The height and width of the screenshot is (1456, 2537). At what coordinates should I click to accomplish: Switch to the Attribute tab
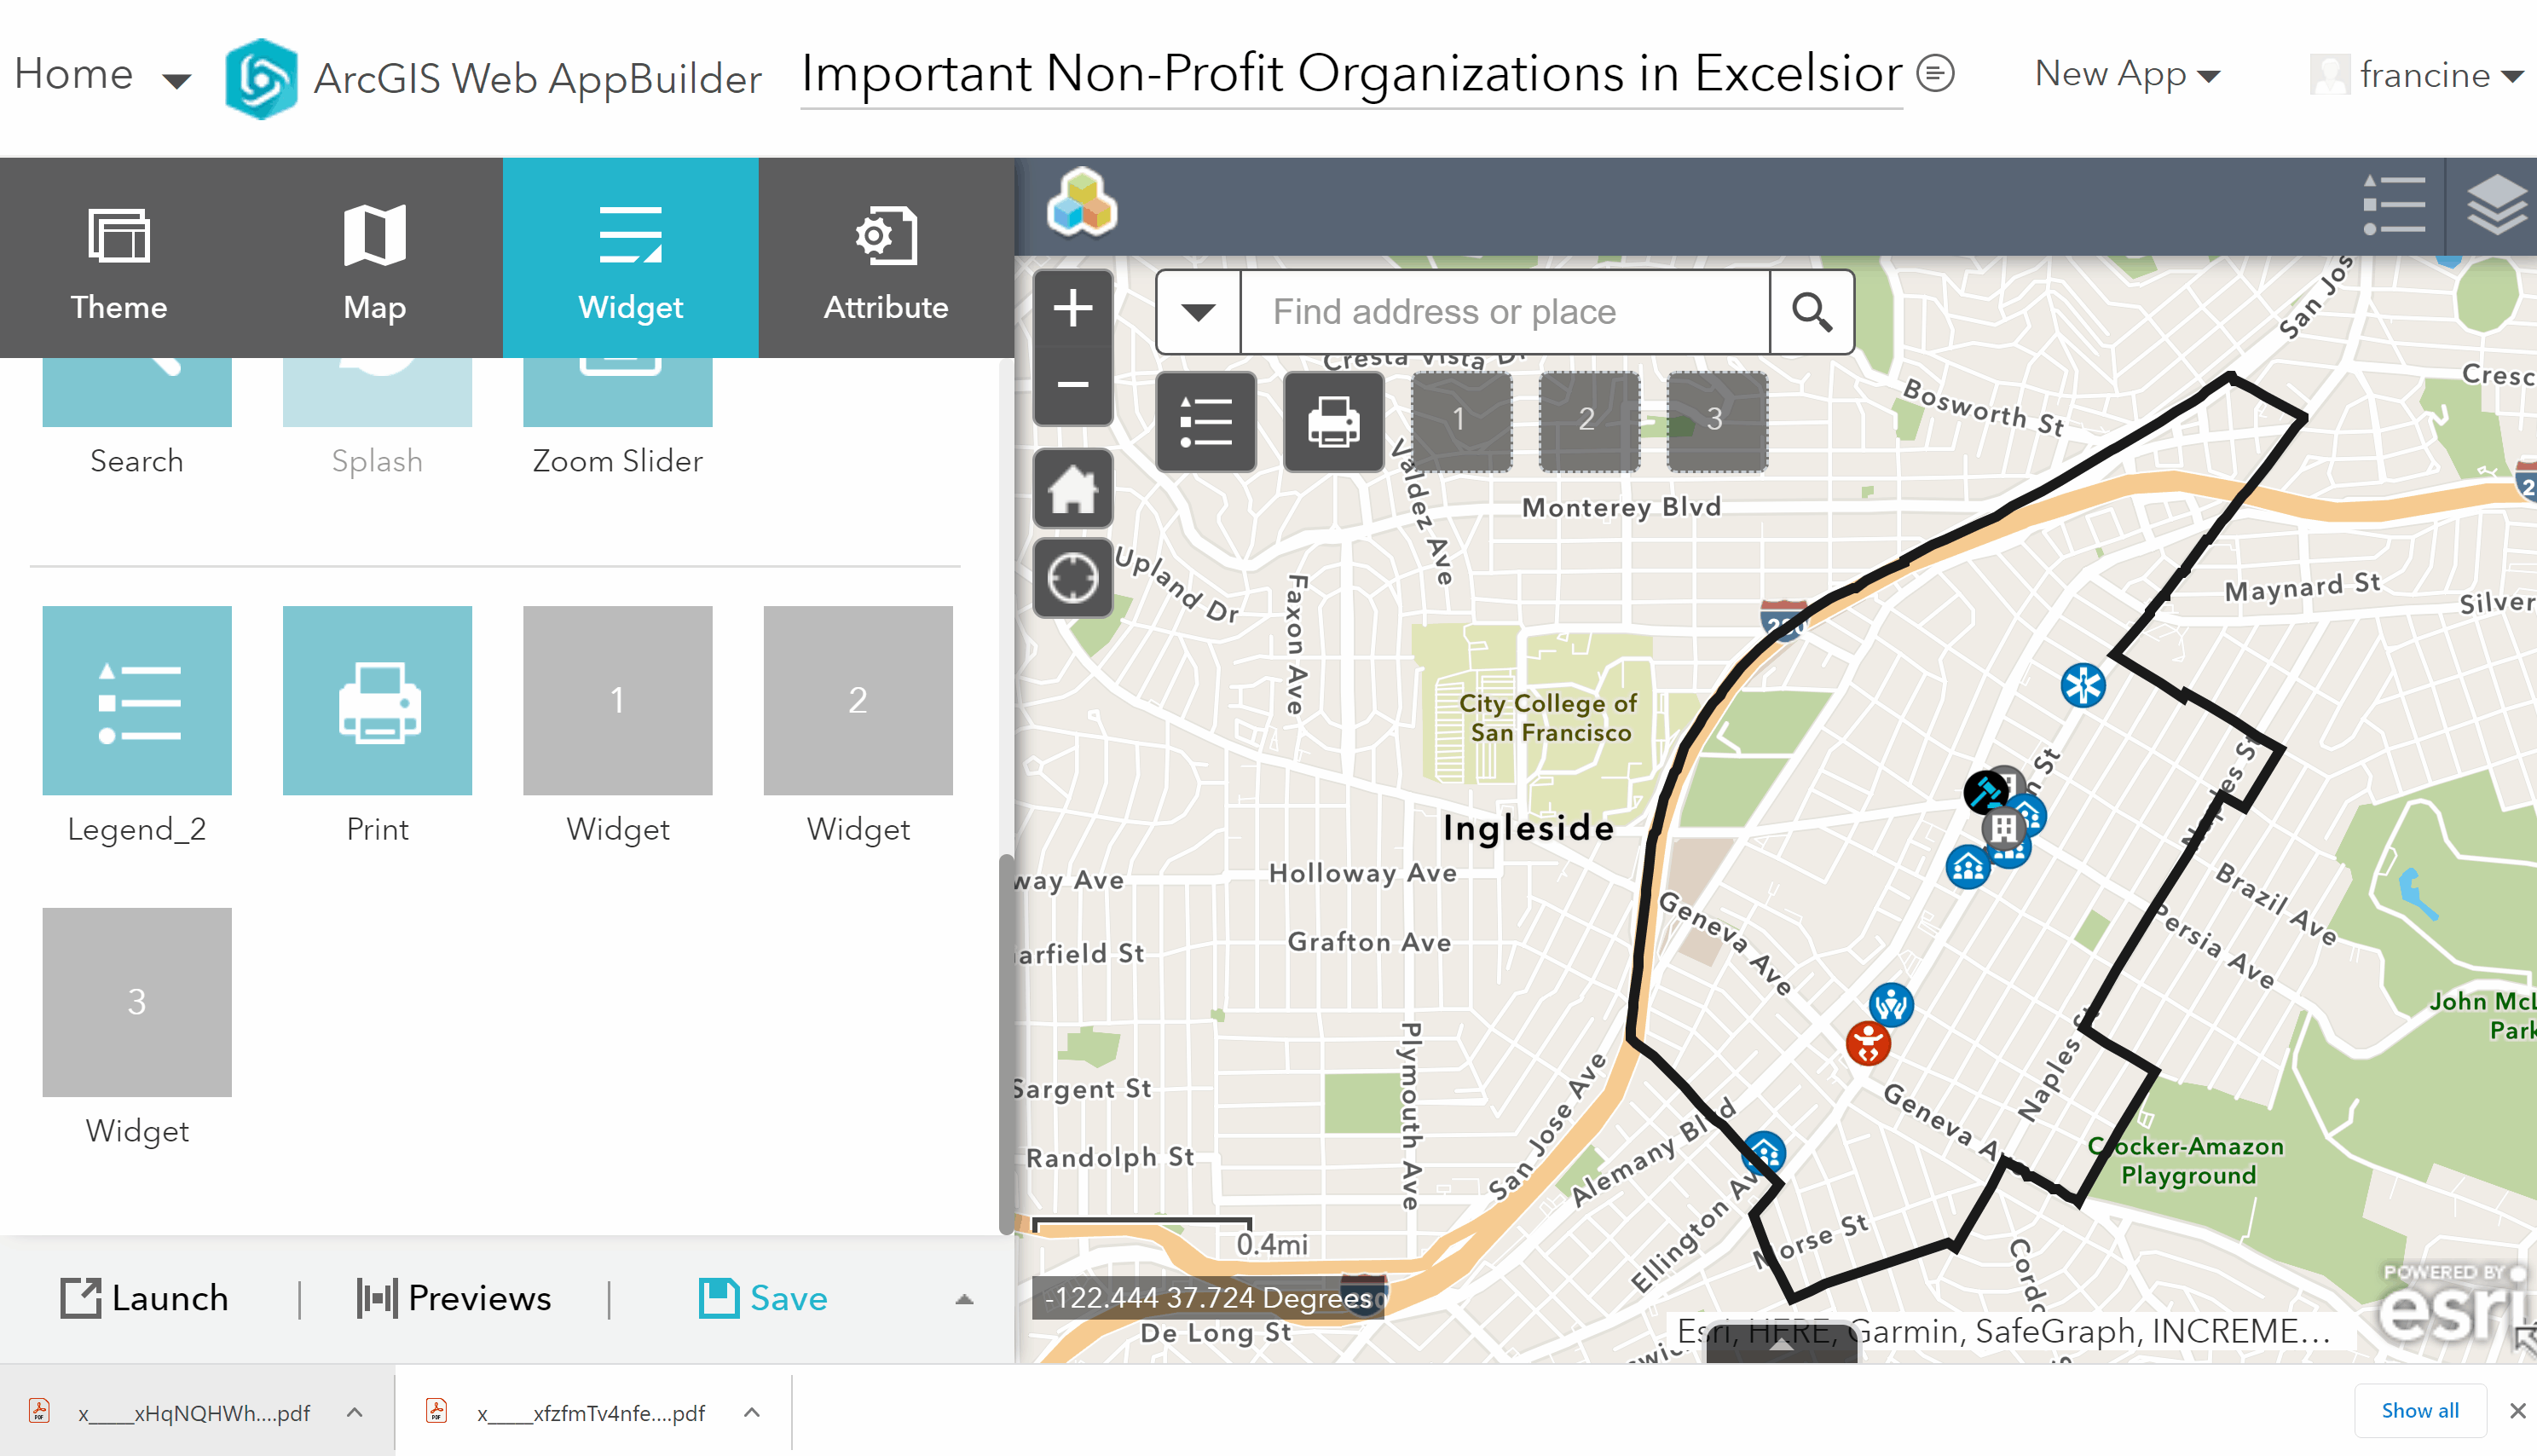point(885,258)
